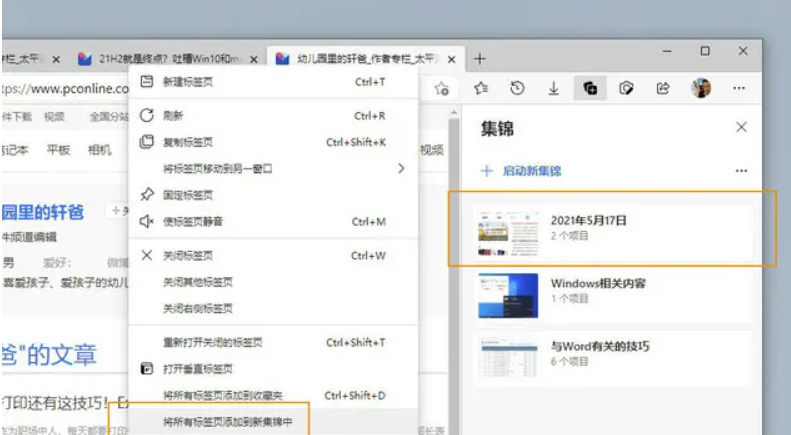Screen dimensions: 791x435
Task: Click the page scrollbar up arrow
Action: (x=454, y=112)
